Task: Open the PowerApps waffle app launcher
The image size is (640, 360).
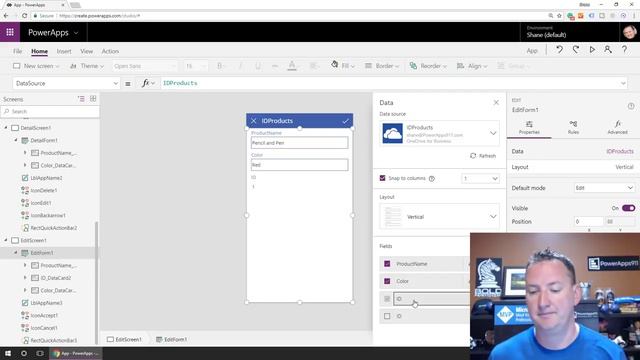Action: (10, 32)
